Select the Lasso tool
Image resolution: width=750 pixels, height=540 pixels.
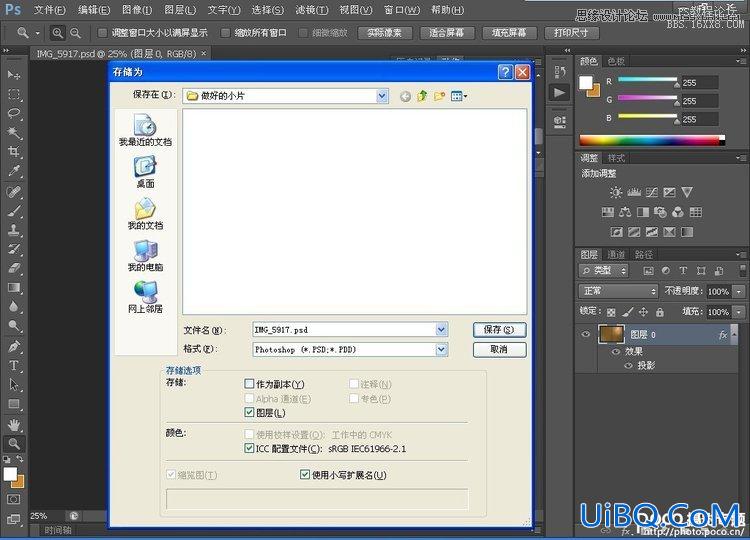pyautogui.click(x=14, y=113)
